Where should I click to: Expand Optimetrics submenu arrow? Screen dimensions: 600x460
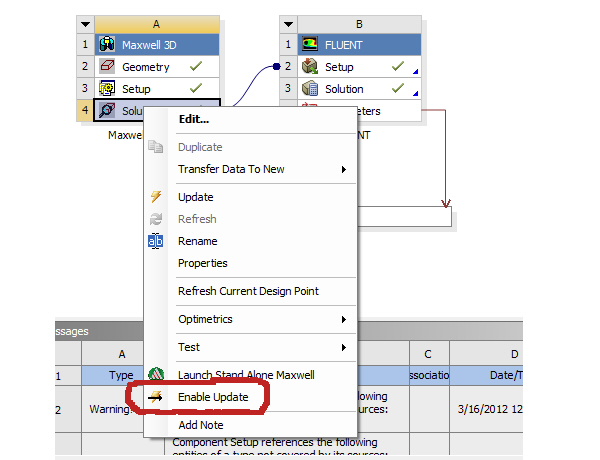344,319
